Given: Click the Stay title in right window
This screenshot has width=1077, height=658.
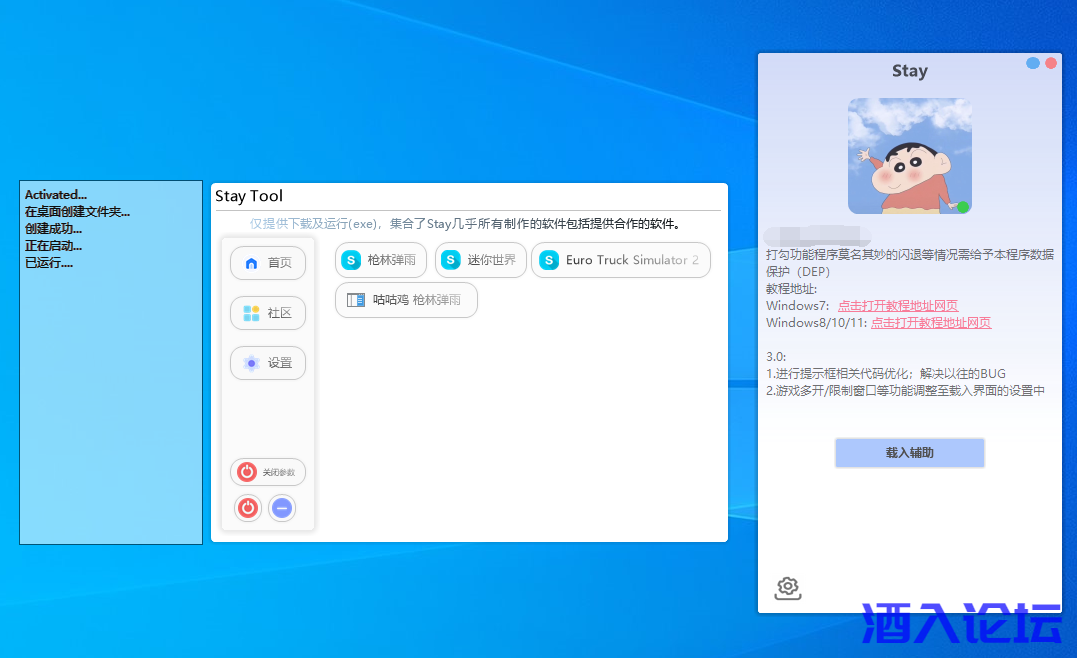Looking at the screenshot, I should click(909, 71).
